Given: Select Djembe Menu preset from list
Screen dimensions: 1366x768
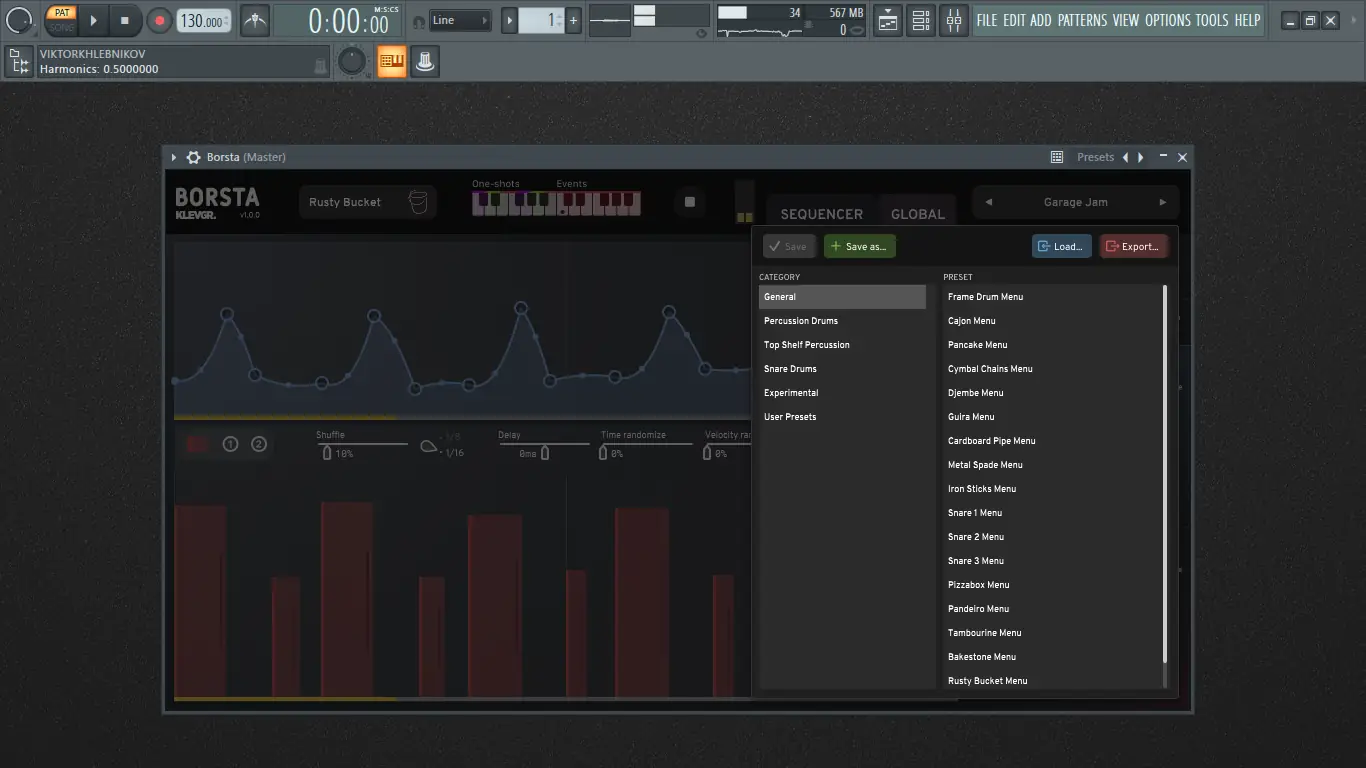Looking at the screenshot, I should click(975, 393).
